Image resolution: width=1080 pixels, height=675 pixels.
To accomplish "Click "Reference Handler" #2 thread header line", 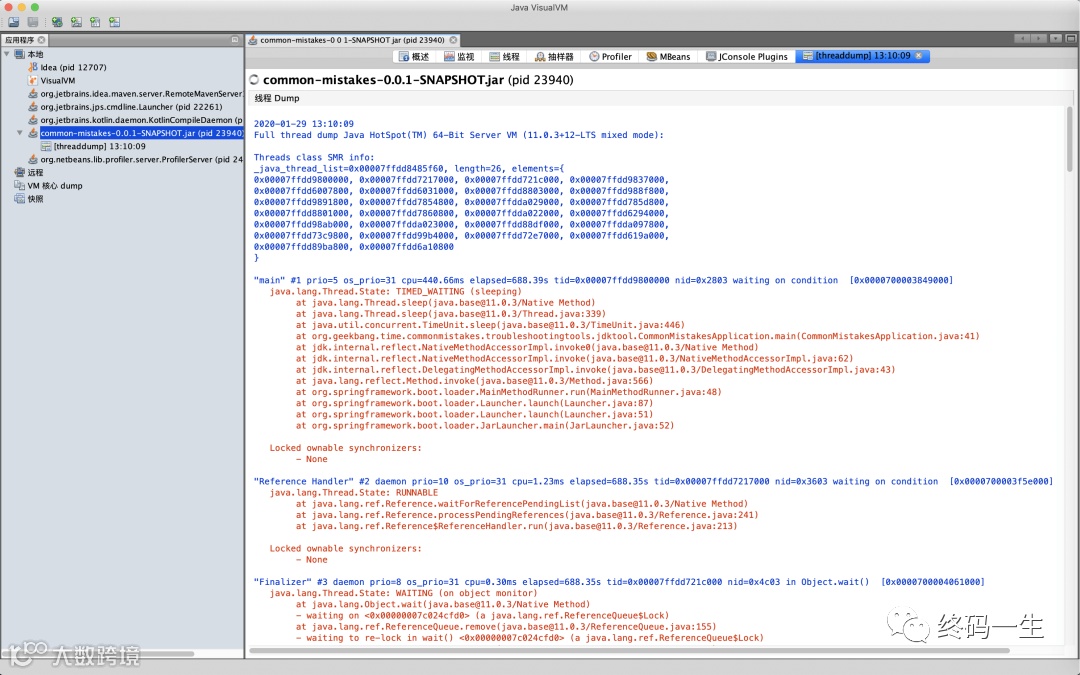I will click(653, 481).
